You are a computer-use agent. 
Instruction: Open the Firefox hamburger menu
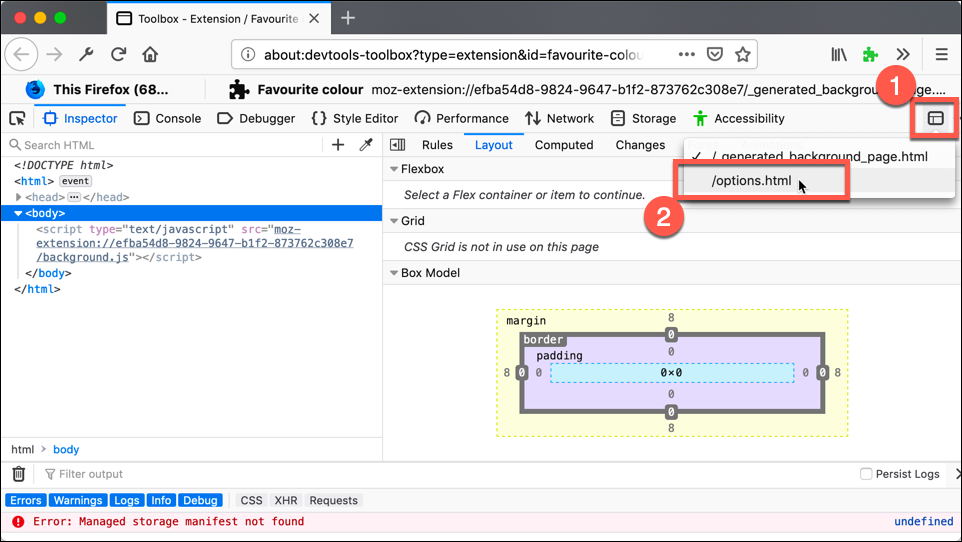pyautogui.click(x=942, y=55)
